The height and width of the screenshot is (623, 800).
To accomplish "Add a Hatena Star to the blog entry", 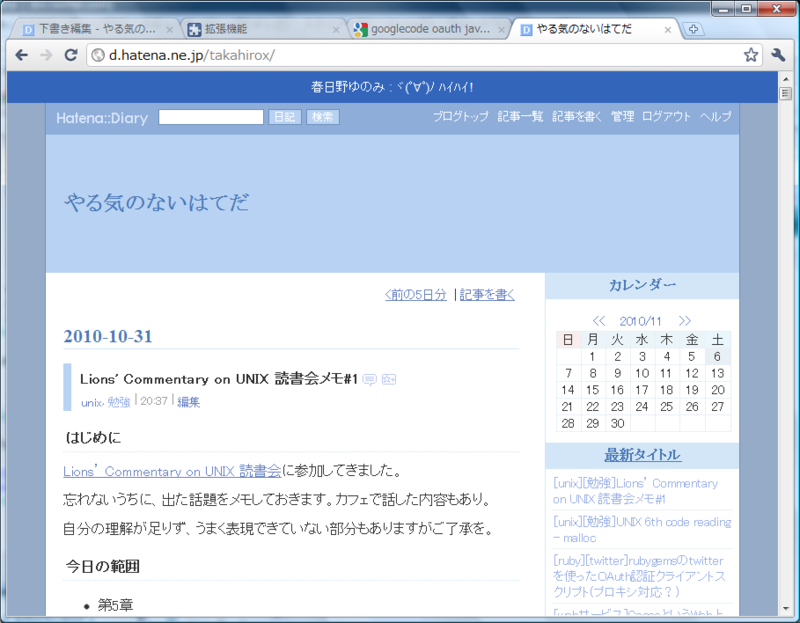I will coord(389,379).
